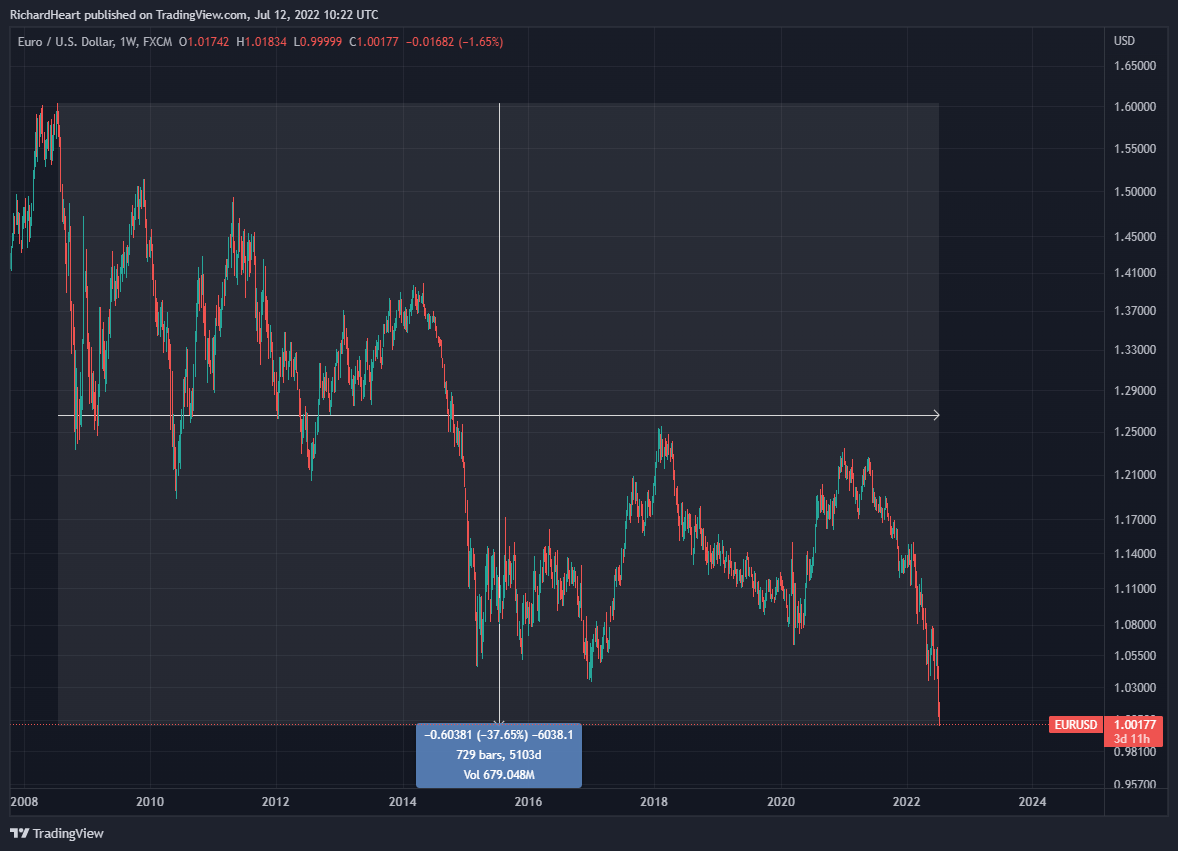Click the 2016 label on the time axis
This screenshot has width=1178, height=851.
point(528,801)
